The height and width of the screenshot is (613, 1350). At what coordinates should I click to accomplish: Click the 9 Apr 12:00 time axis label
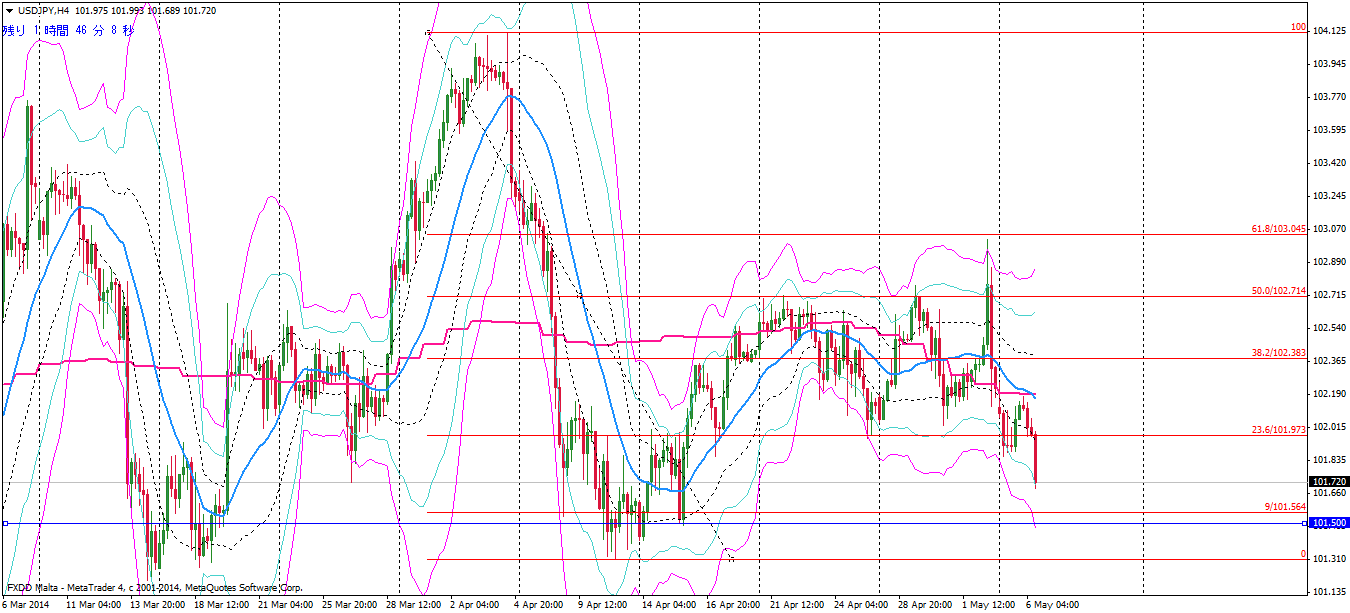(x=605, y=605)
